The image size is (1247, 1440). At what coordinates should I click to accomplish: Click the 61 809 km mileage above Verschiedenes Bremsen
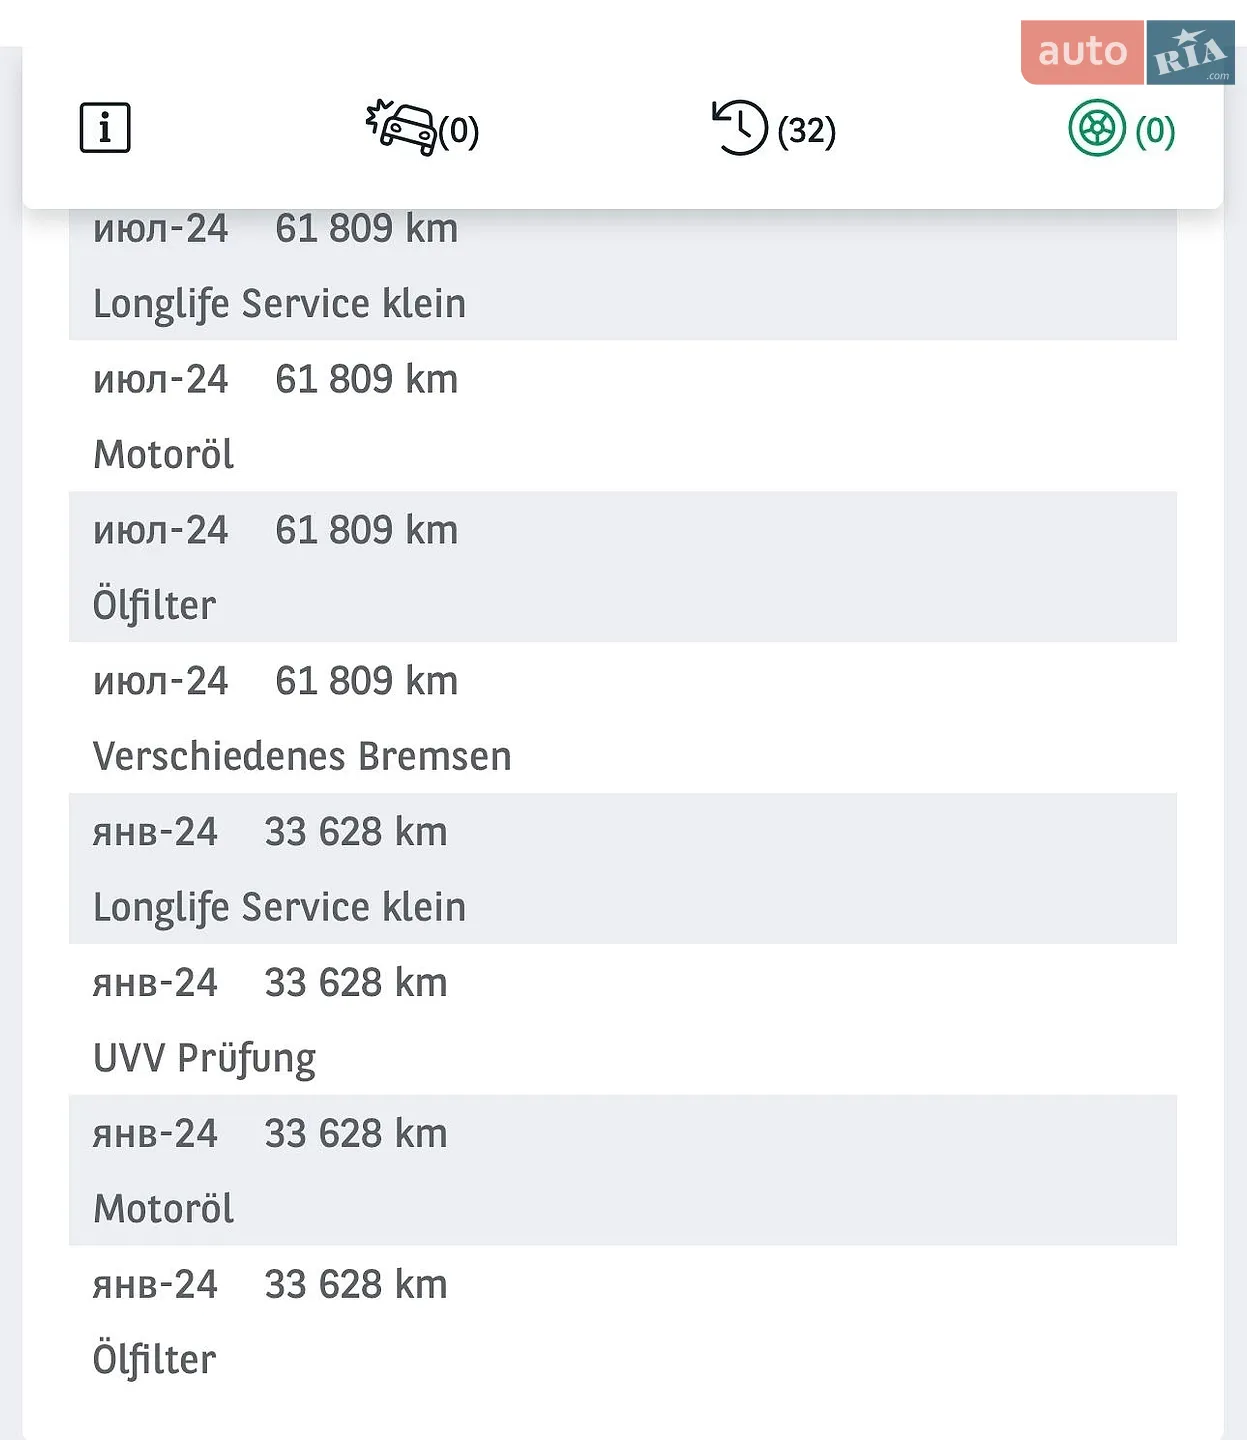coord(366,681)
